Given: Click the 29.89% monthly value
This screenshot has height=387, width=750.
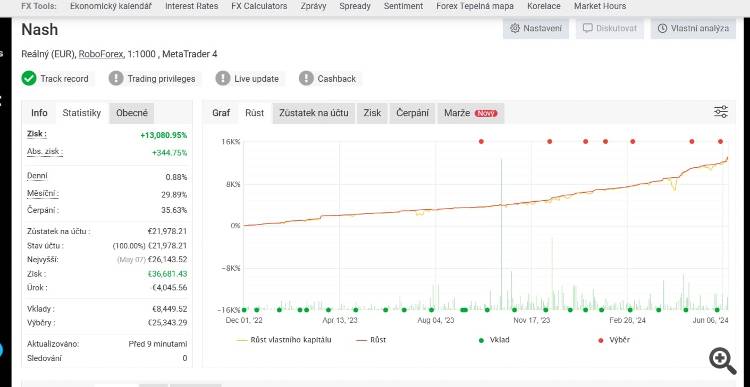Looking at the screenshot, I should click(x=174, y=195).
